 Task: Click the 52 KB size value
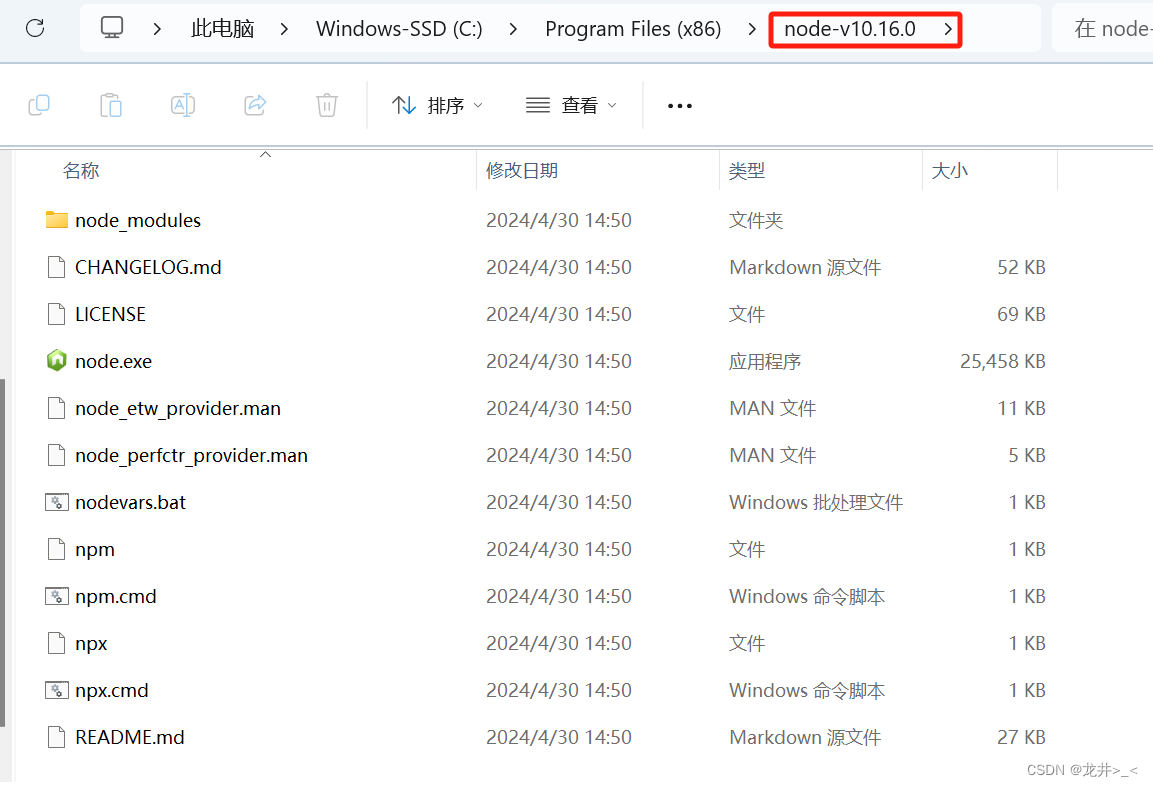[x=1021, y=268]
